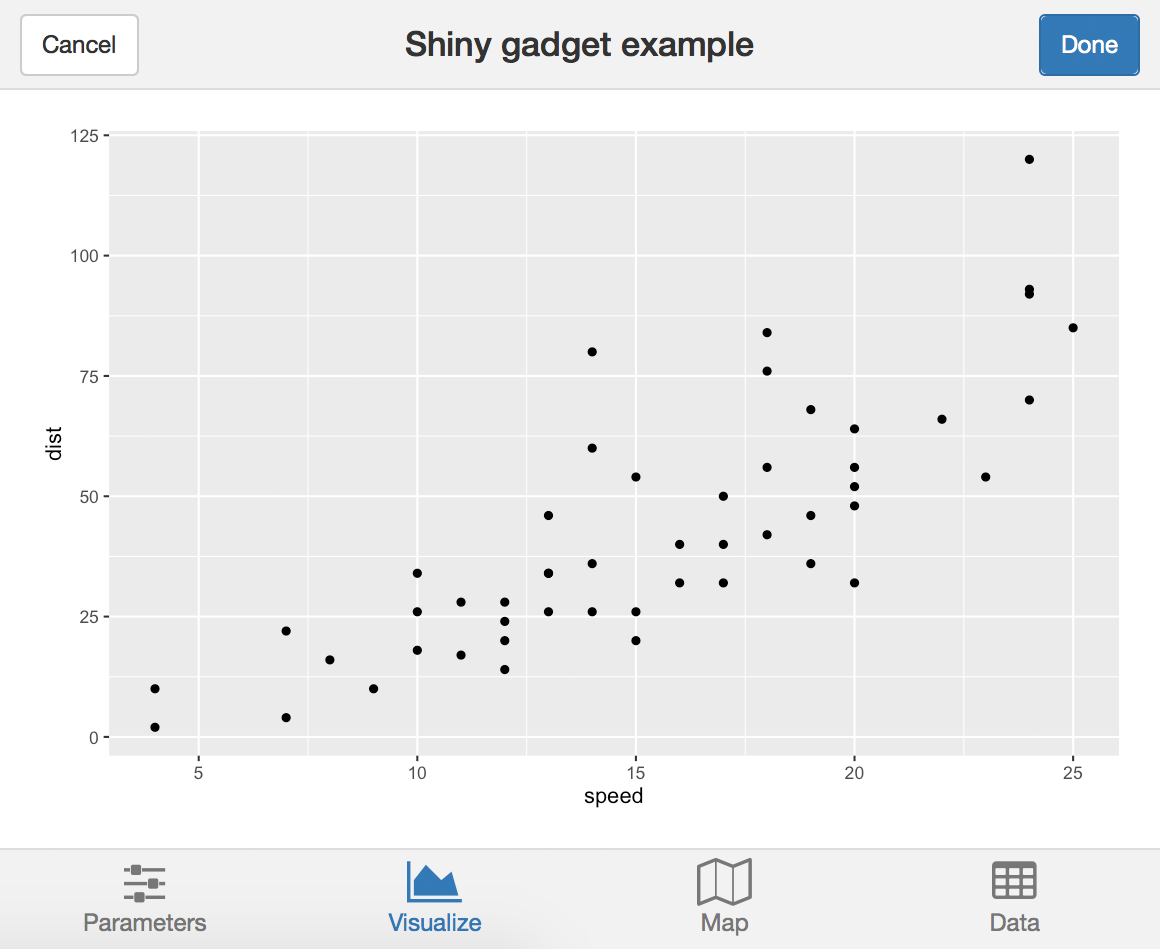Select the lone data point at speed 22
The width and height of the screenshot is (1160, 949).
(942, 419)
